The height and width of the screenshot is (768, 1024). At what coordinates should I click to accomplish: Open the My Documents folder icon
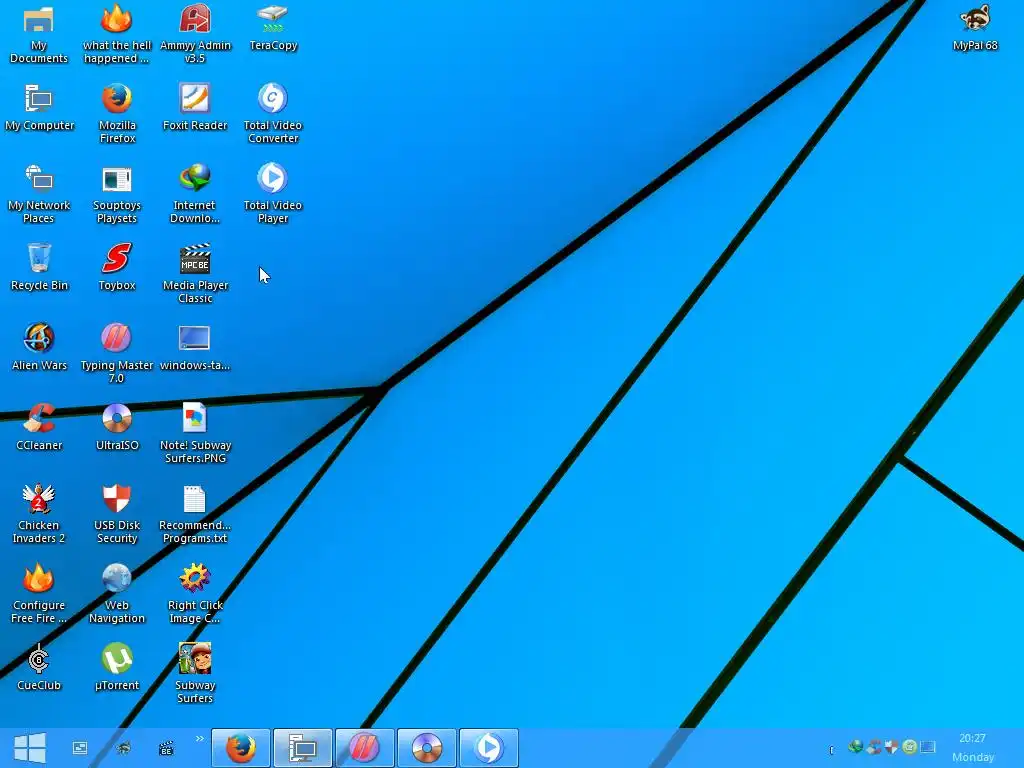[39, 34]
